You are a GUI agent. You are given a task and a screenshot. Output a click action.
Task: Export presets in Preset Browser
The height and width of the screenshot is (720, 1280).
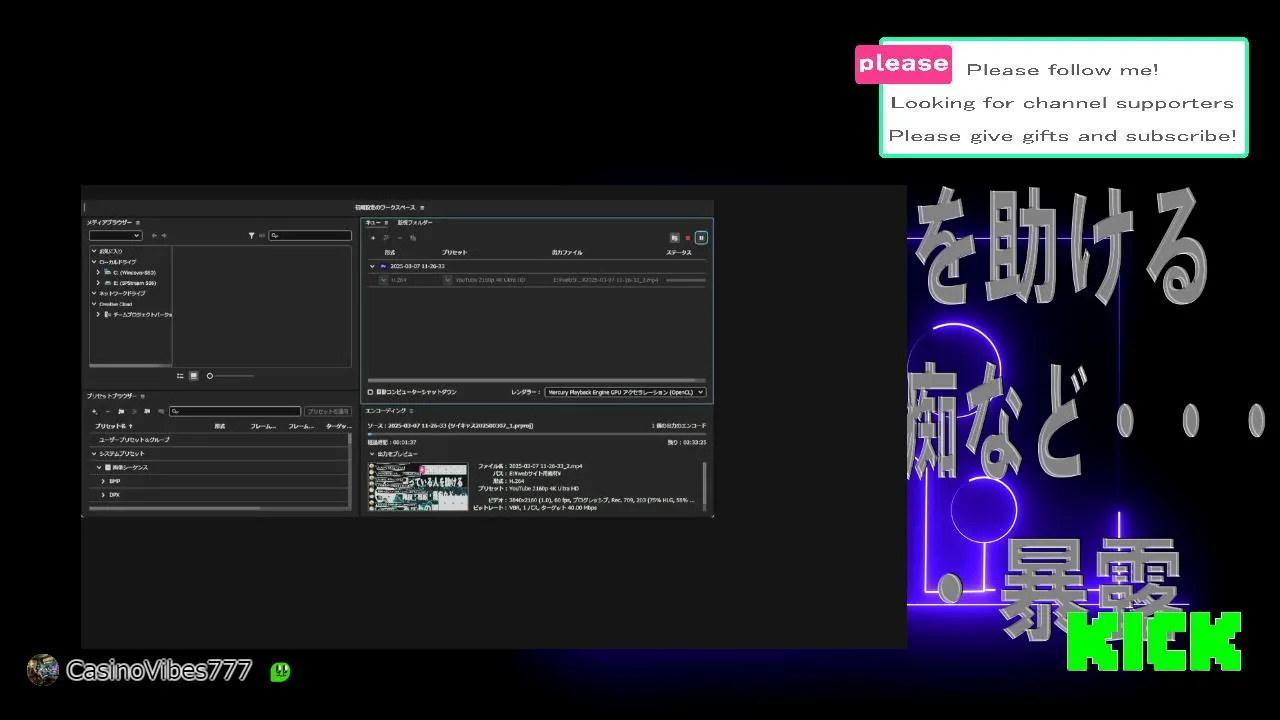click(161, 411)
